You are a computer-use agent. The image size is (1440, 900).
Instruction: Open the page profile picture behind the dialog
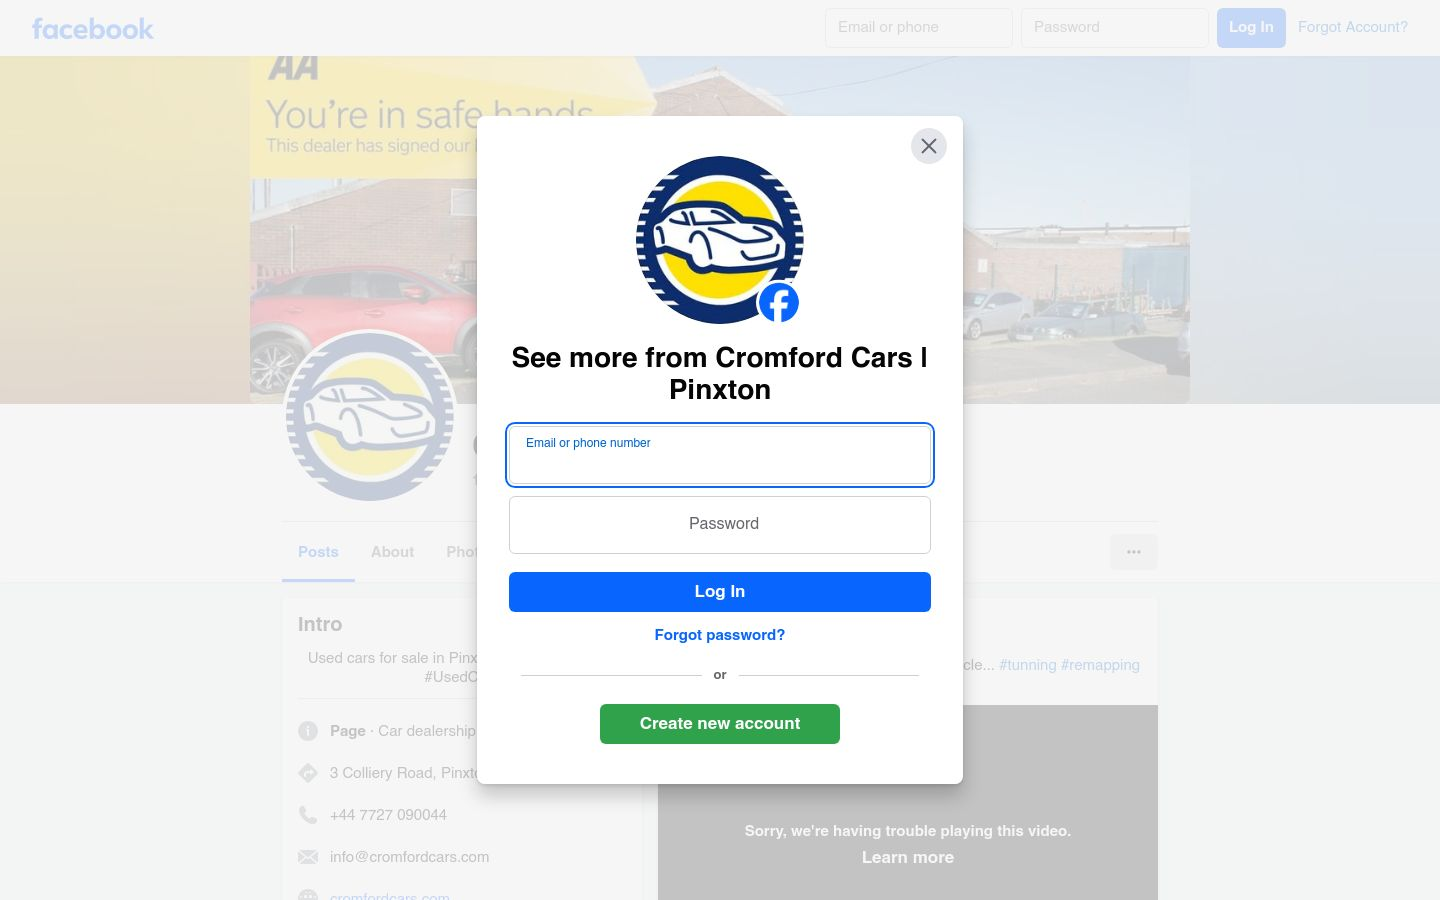click(370, 416)
